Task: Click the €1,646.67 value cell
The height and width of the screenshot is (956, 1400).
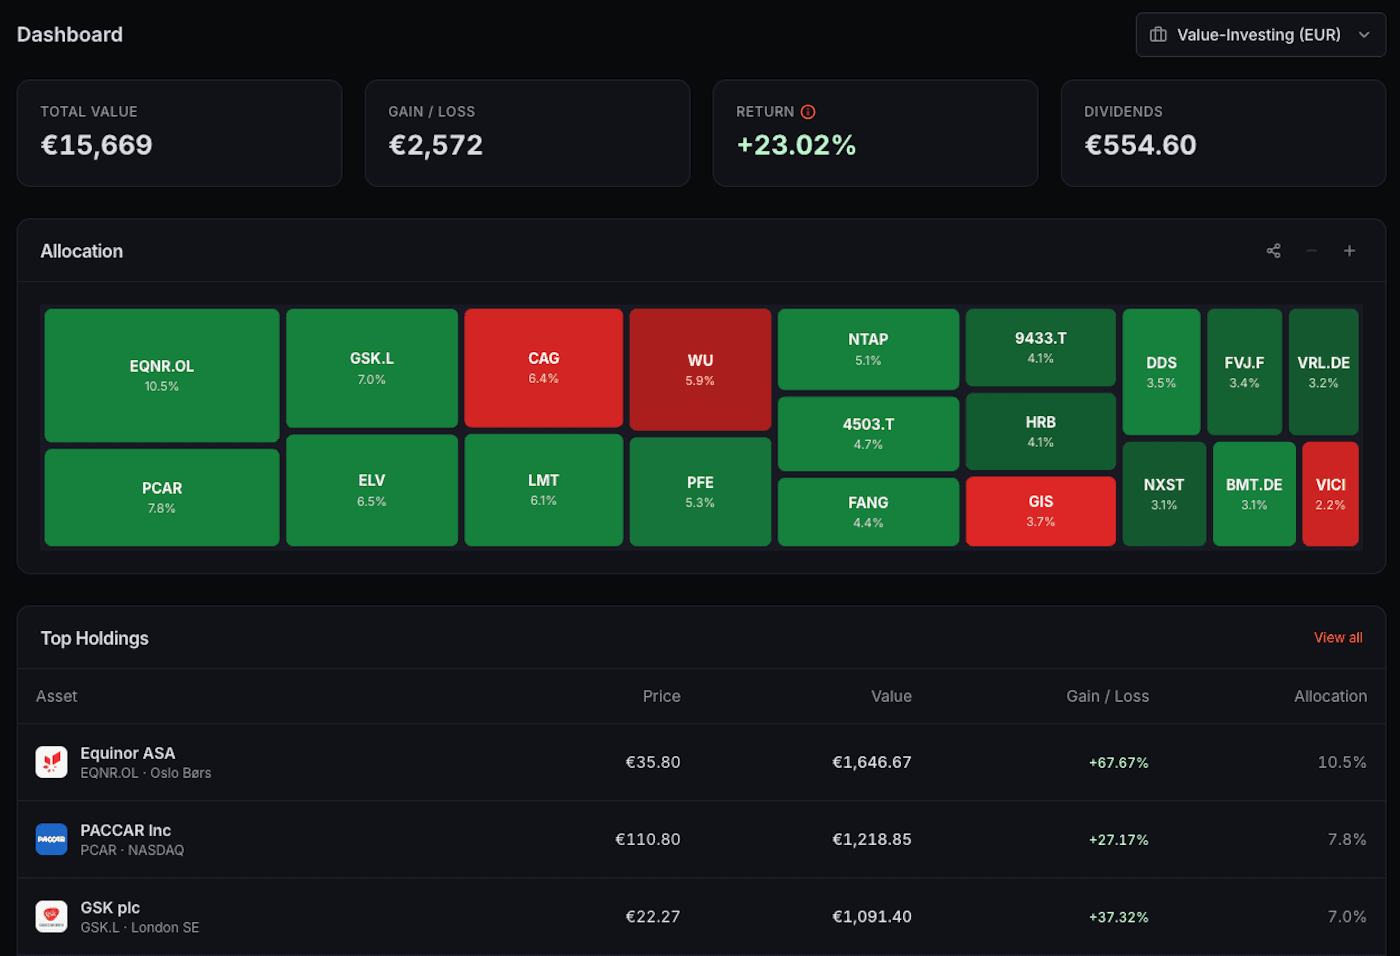Action: pos(872,762)
